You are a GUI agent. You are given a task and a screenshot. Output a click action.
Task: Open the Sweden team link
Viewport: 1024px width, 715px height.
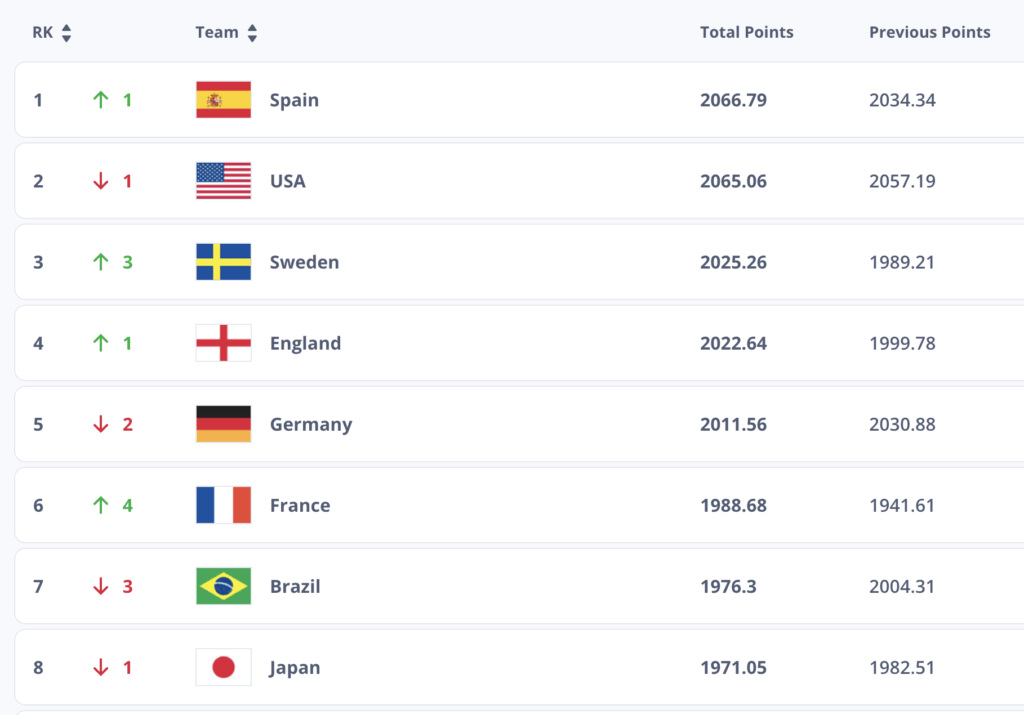(x=304, y=262)
